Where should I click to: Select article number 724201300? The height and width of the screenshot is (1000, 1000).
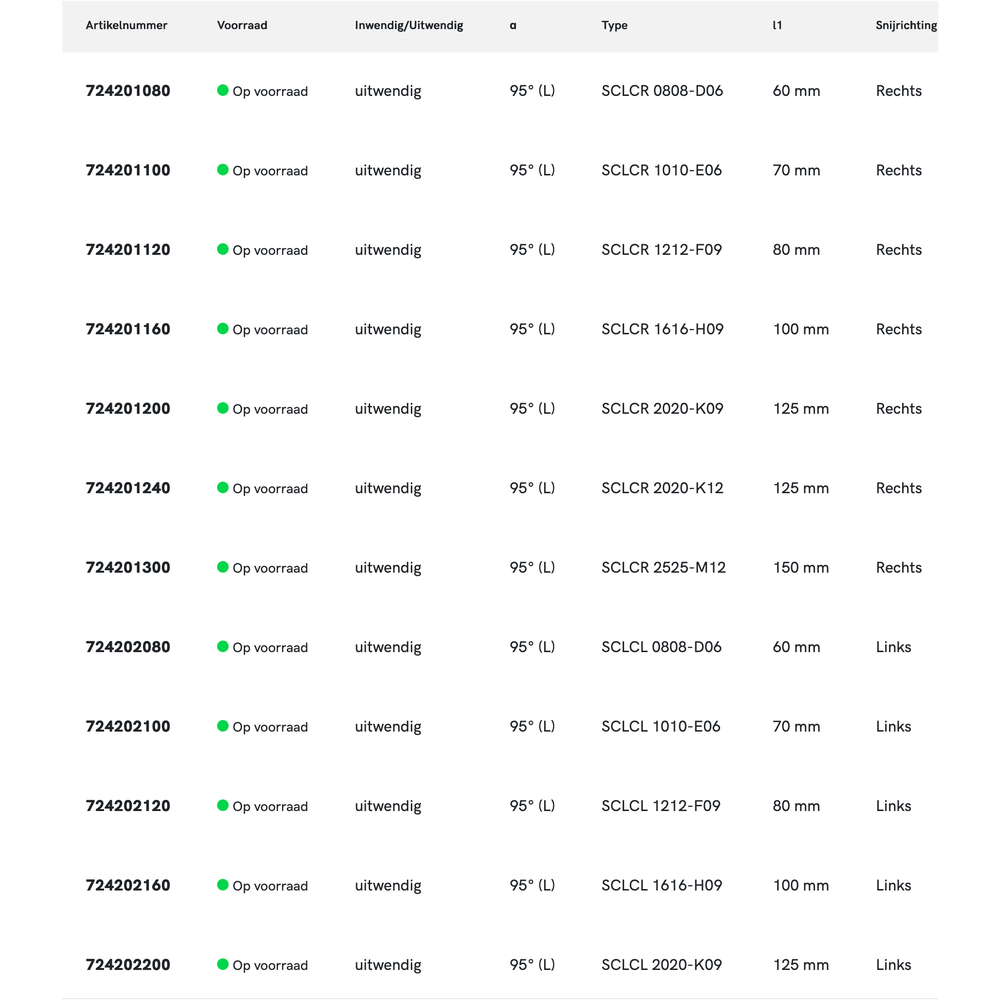click(x=128, y=568)
